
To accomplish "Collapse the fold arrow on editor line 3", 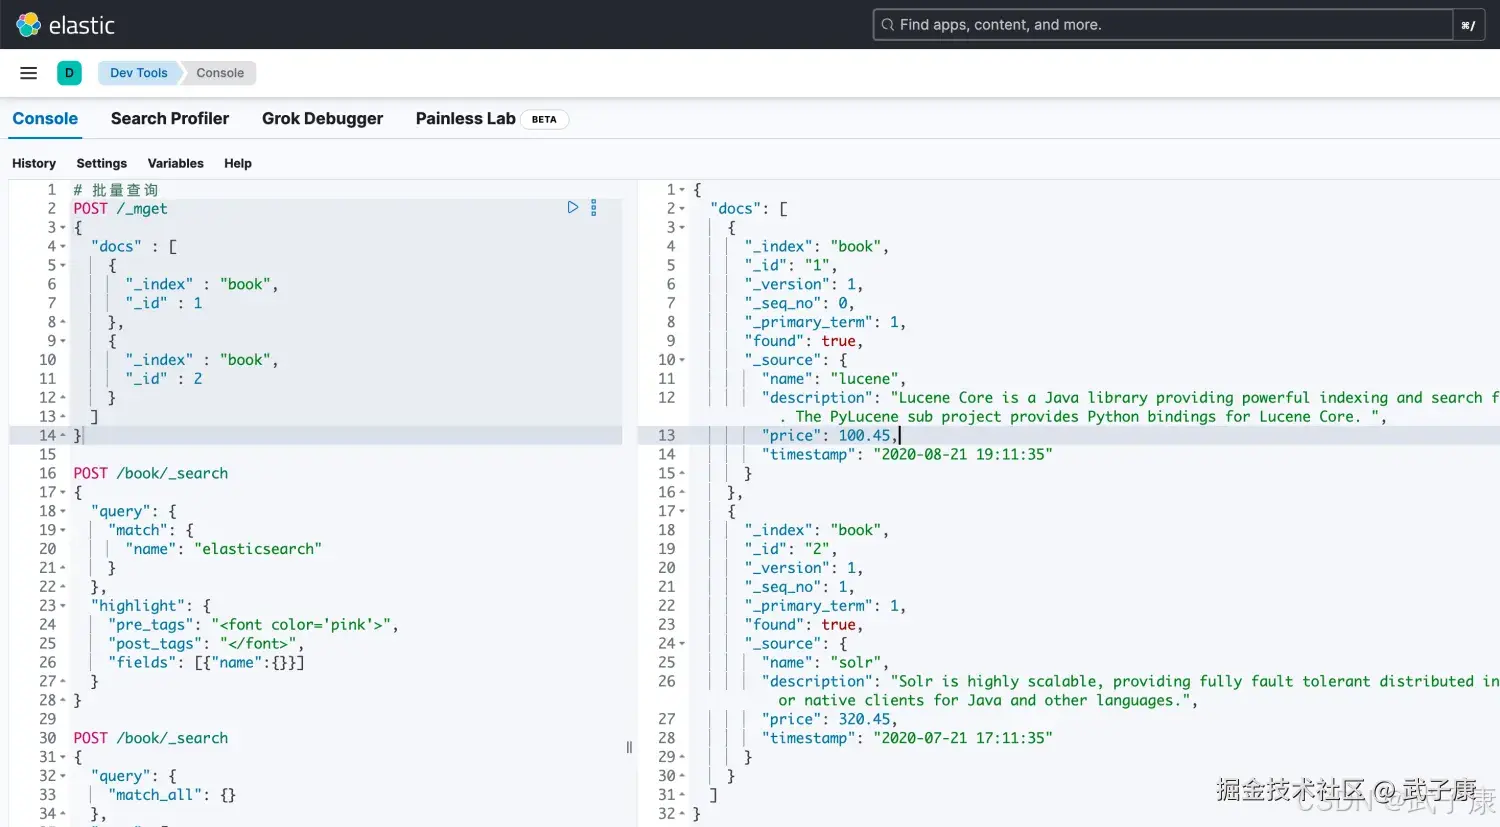I will point(63,228).
